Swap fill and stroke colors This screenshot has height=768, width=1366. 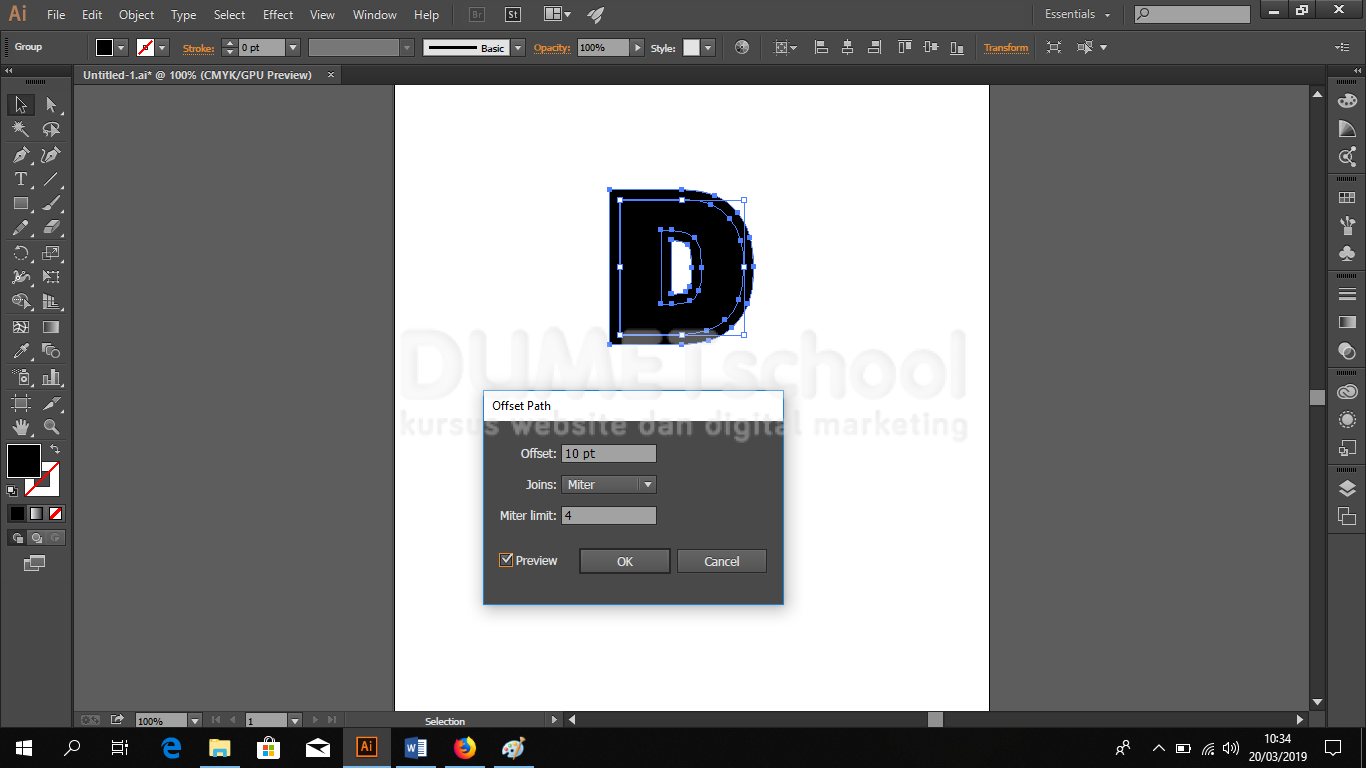(55, 450)
